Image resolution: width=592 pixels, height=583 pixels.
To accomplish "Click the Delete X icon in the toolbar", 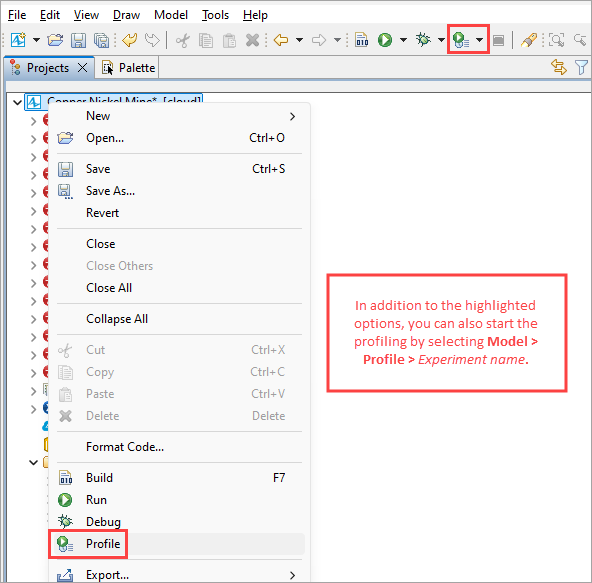I will click(x=252, y=40).
